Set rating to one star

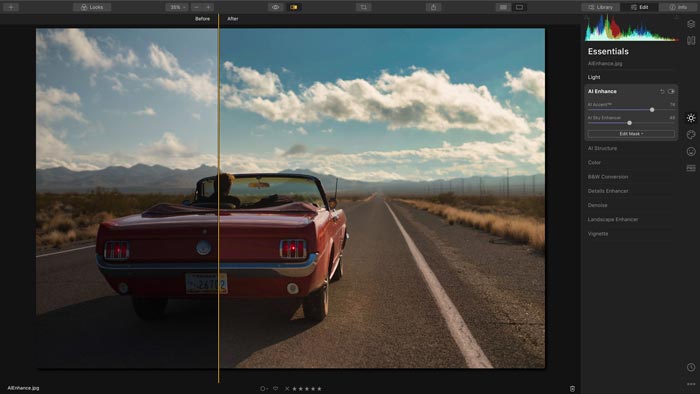294,389
